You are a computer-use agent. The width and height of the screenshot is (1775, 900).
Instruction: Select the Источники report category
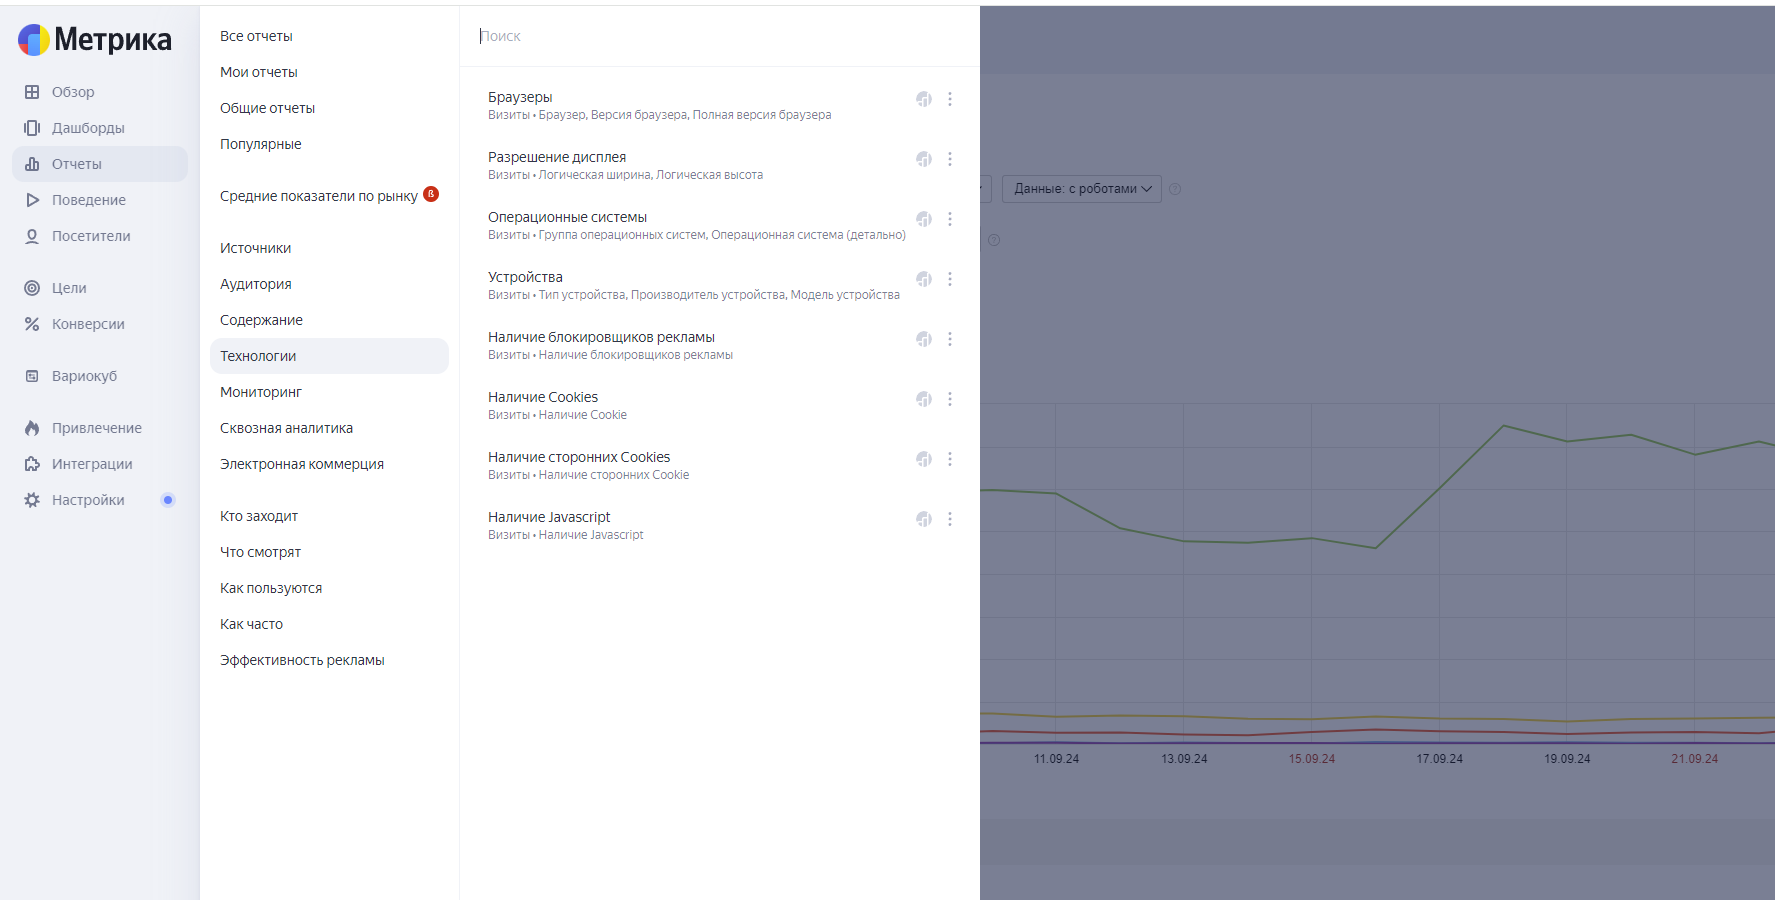[x=256, y=248]
